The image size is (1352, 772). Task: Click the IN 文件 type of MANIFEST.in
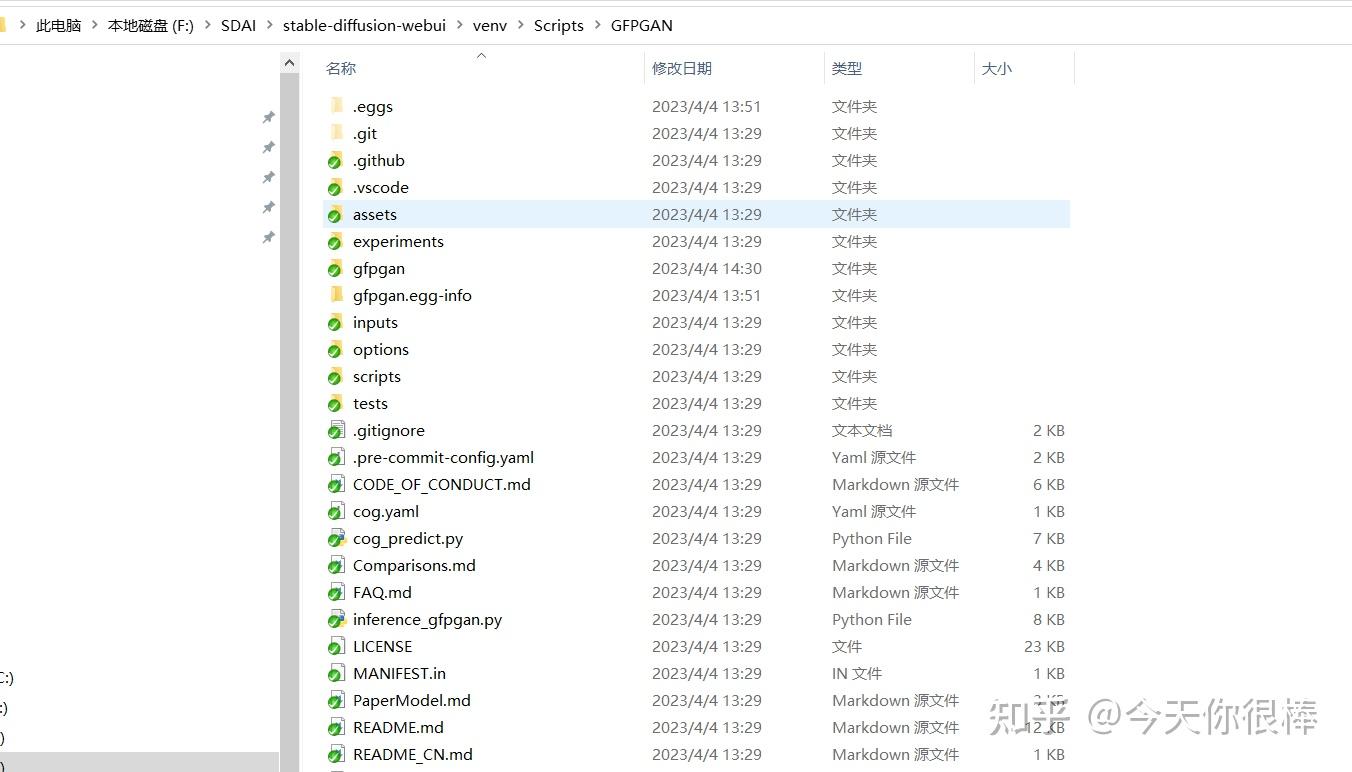click(857, 673)
